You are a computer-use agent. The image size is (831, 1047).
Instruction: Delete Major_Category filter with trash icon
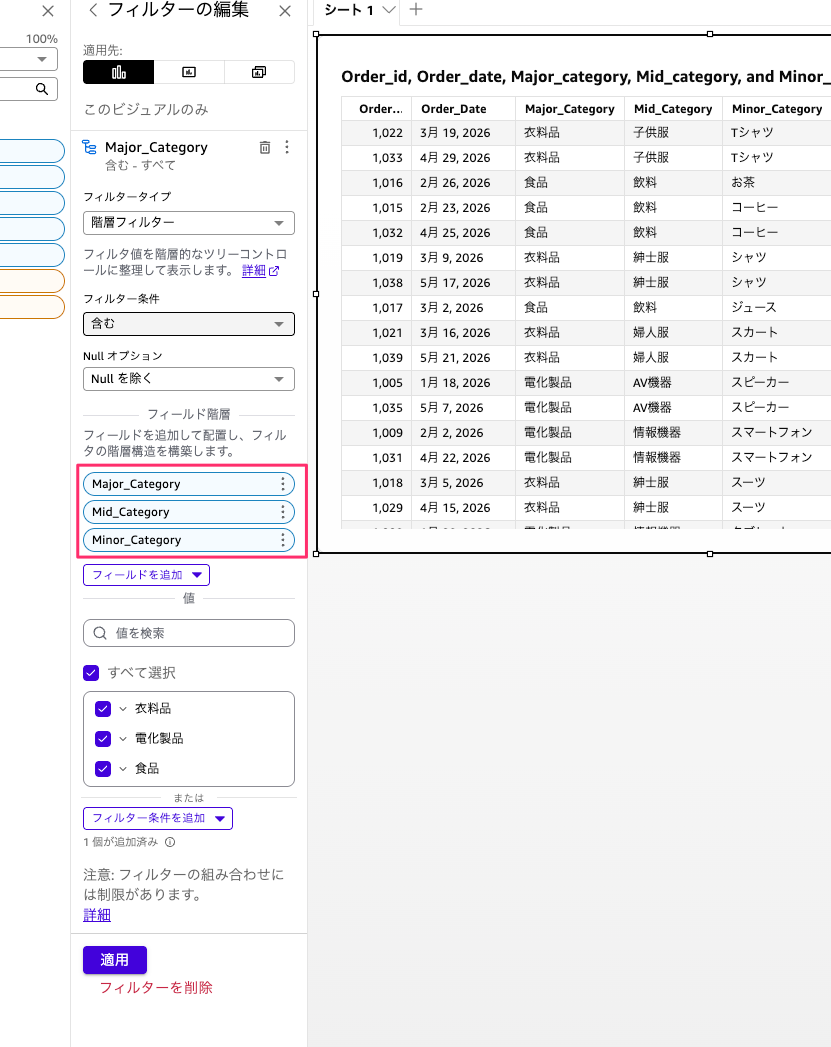click(x=265, y=148)
